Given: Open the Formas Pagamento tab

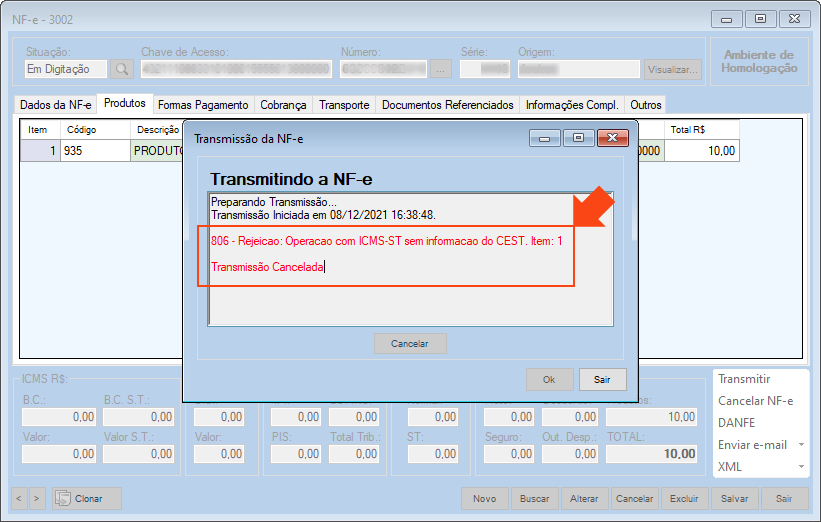Looking at the screenshot, I should click(x=203, y=105).
